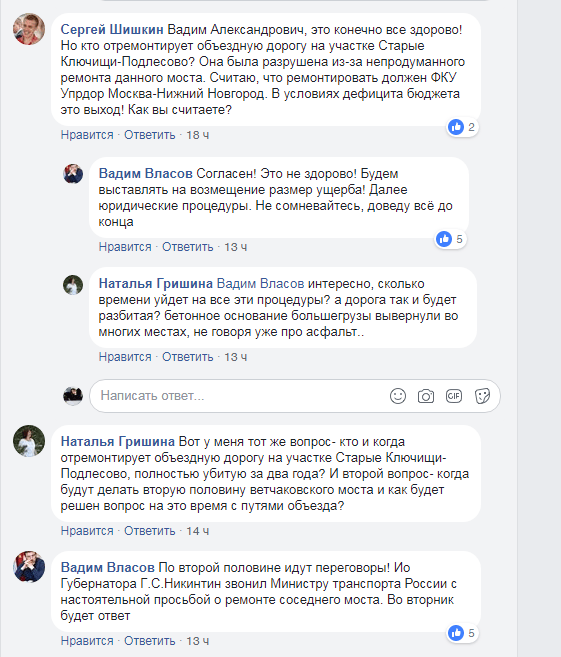Open 18 ч timestamp of first comment

pyautogui.click(x=197, y=135)
